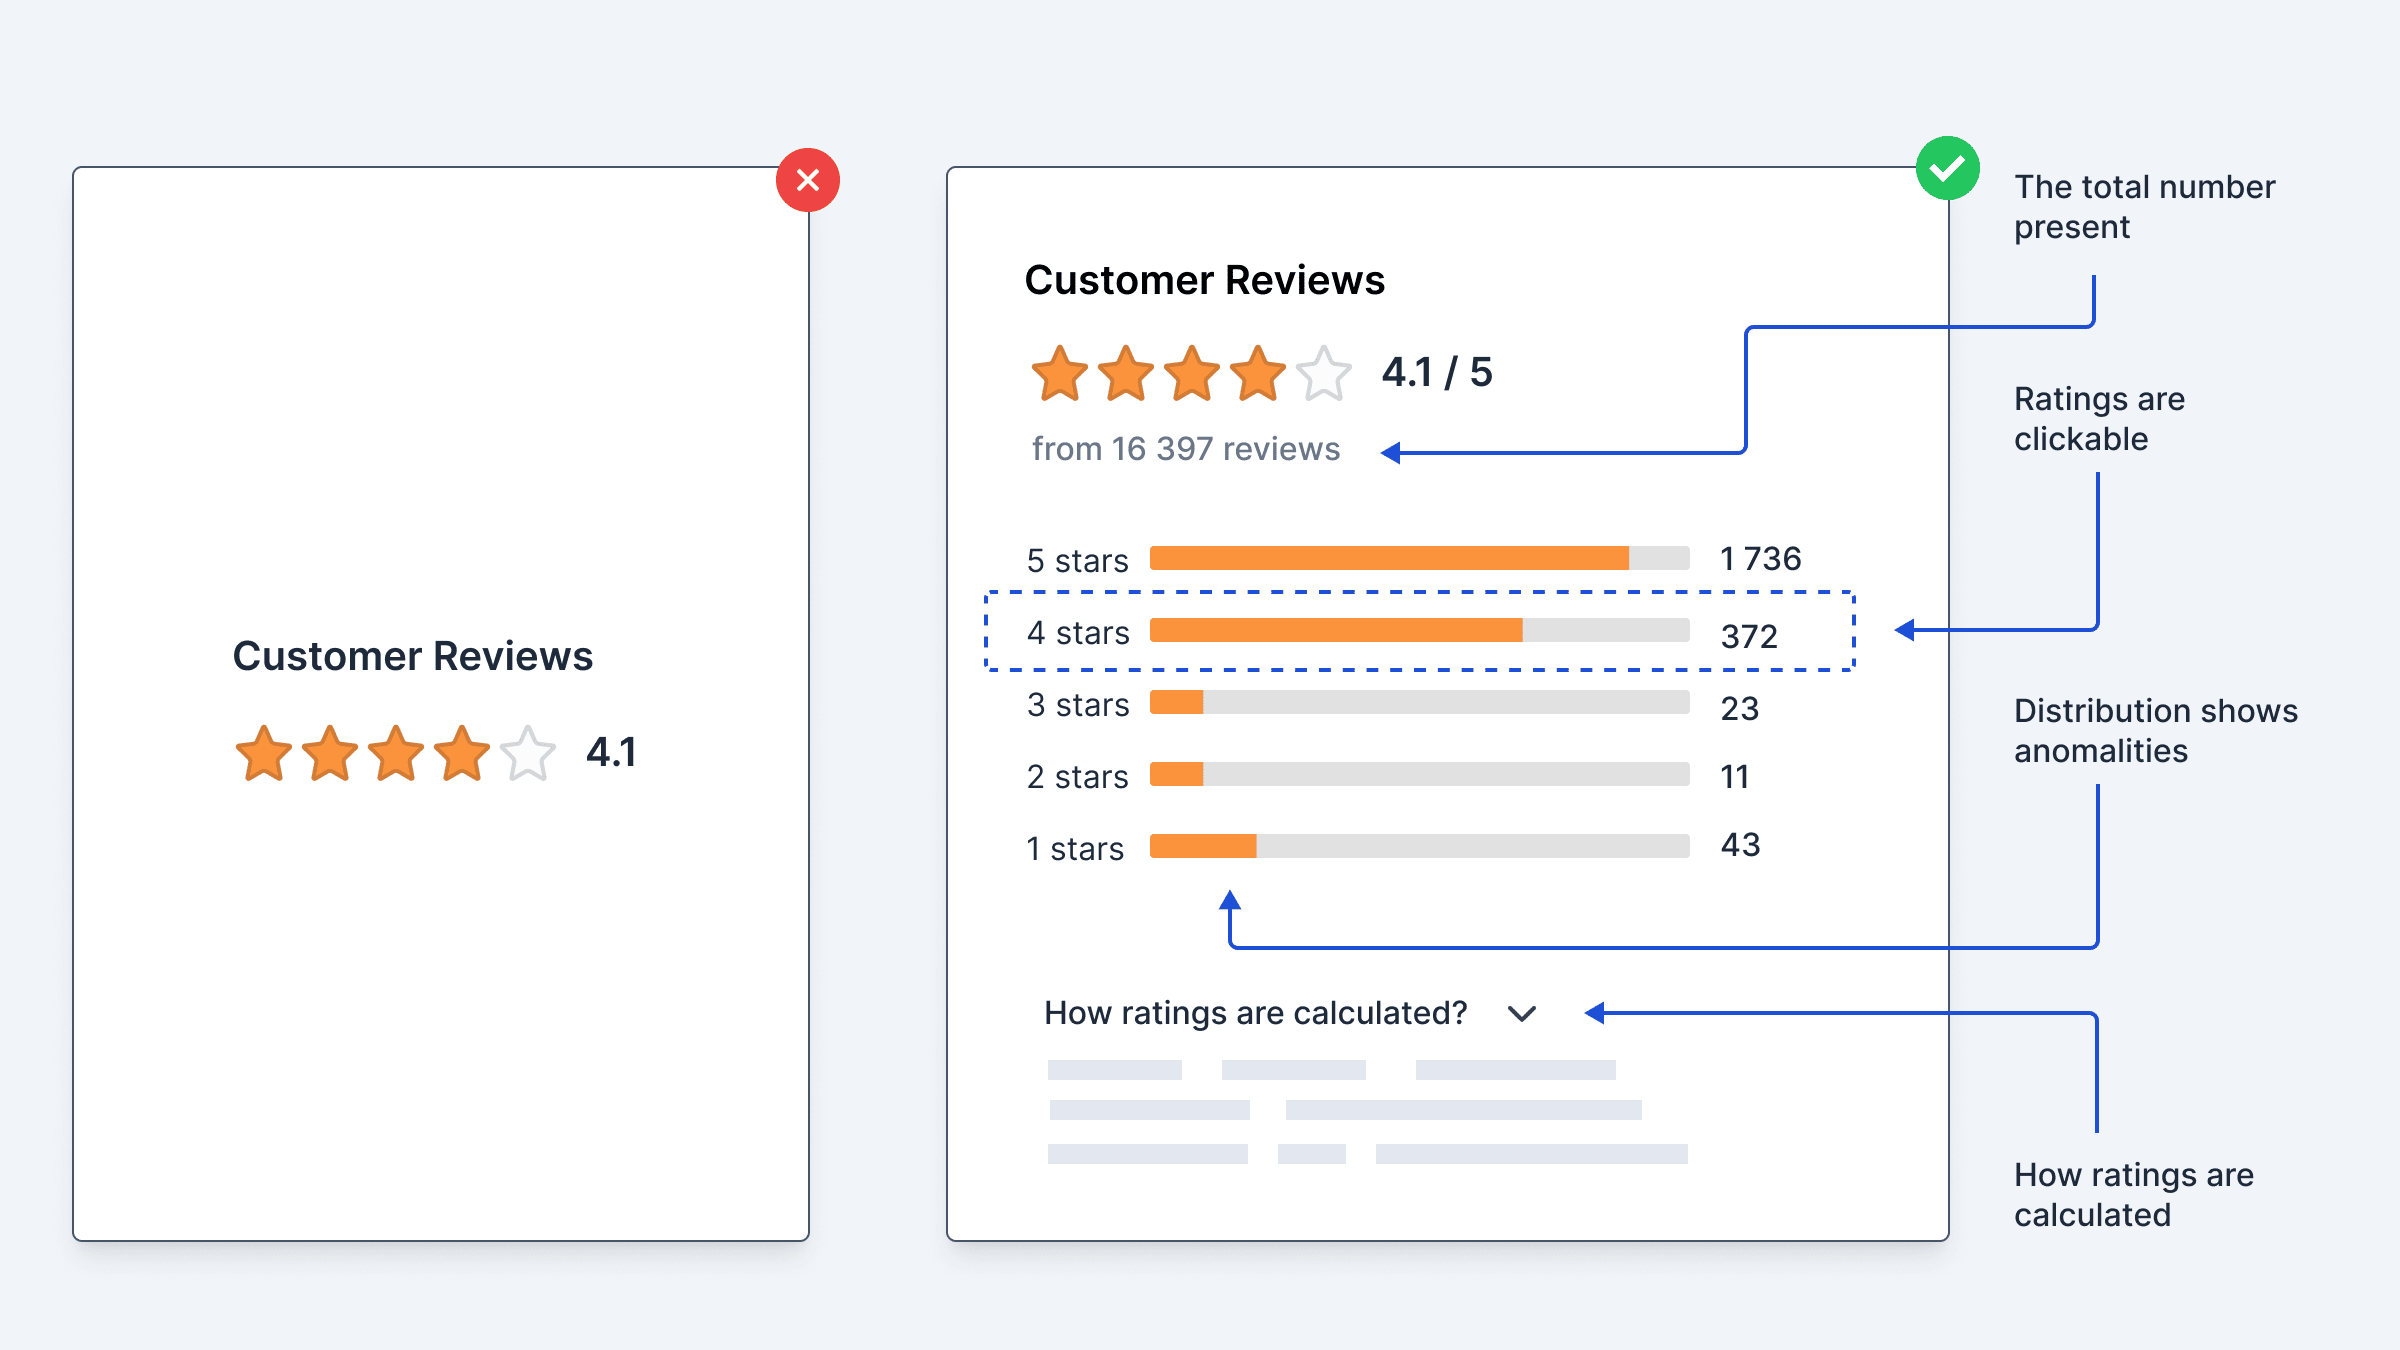Click the green checkmark badge icon
The height and width of the screenshot is (1350, 2400).
1947,168
